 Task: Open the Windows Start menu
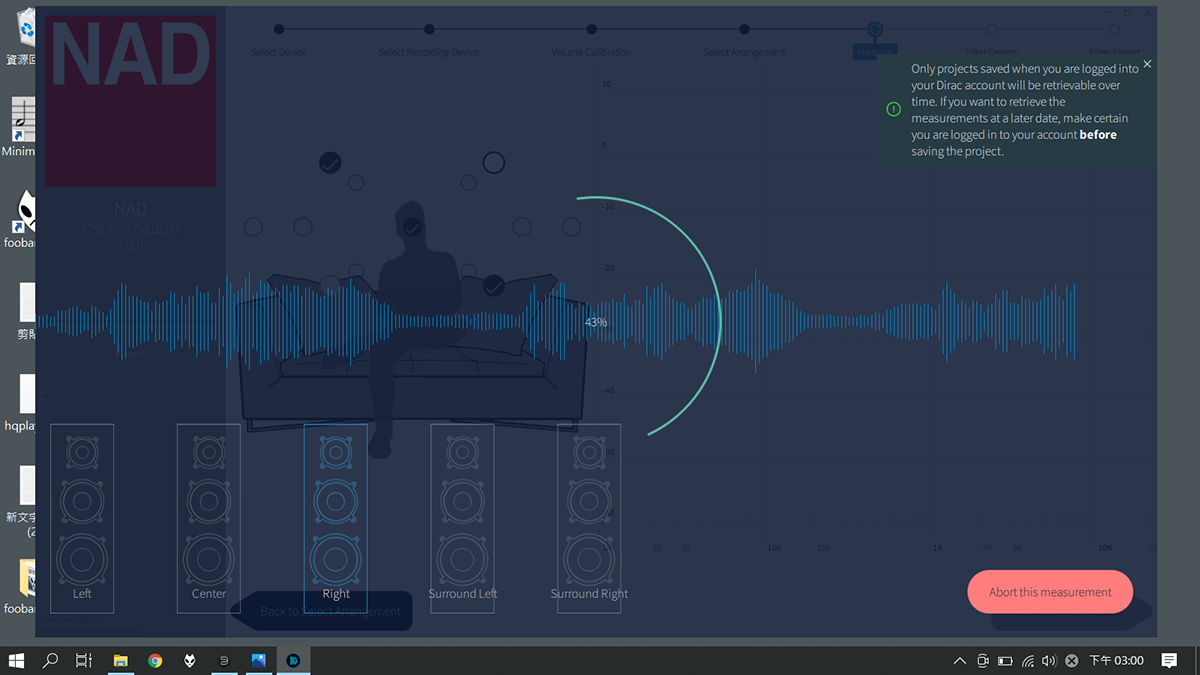(x=17, y=660)
